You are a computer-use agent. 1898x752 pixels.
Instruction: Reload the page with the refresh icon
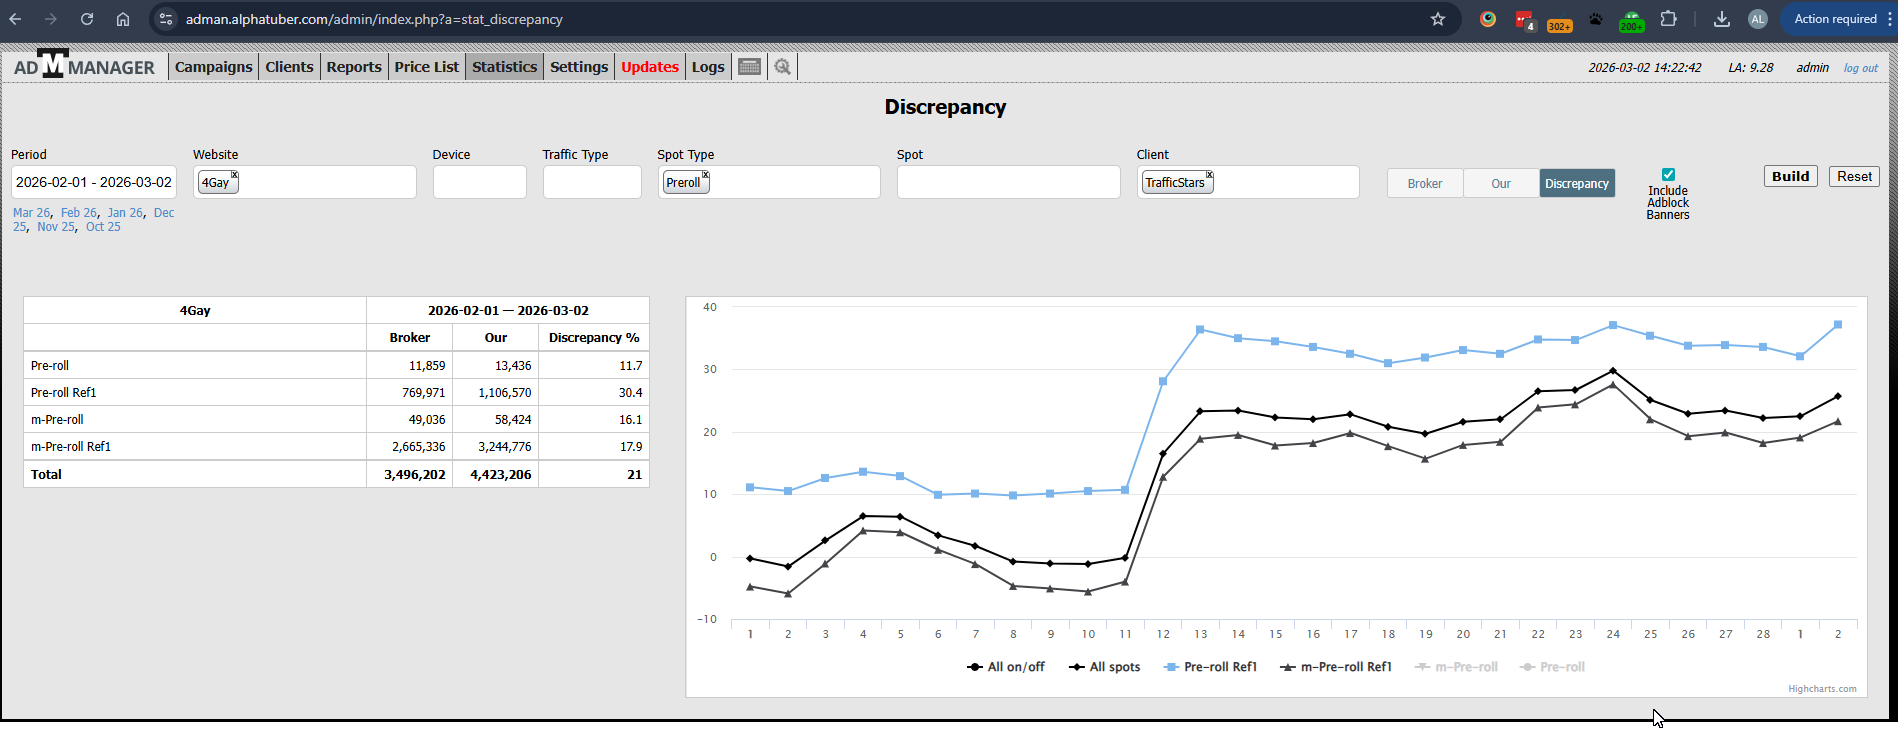87,19
